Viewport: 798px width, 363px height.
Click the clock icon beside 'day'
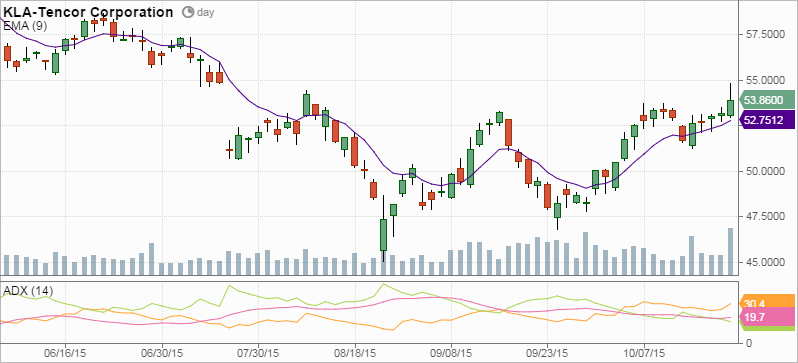(188, 12)
